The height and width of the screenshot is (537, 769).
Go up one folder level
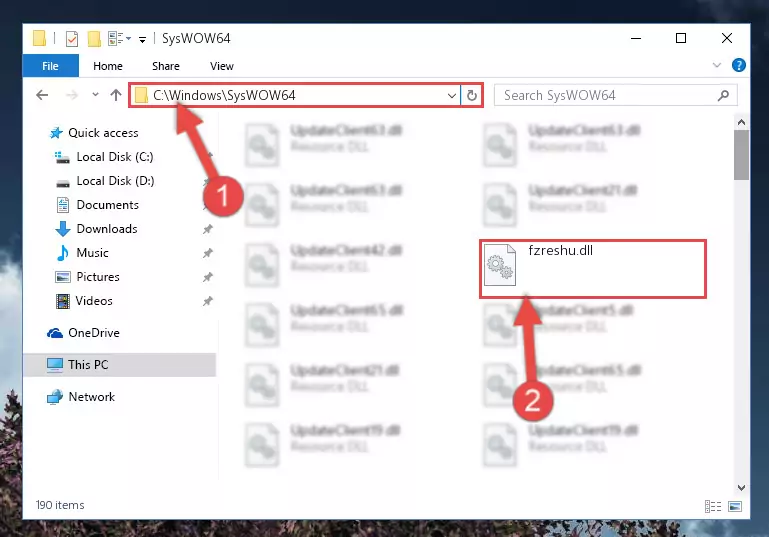pos(116,95)
